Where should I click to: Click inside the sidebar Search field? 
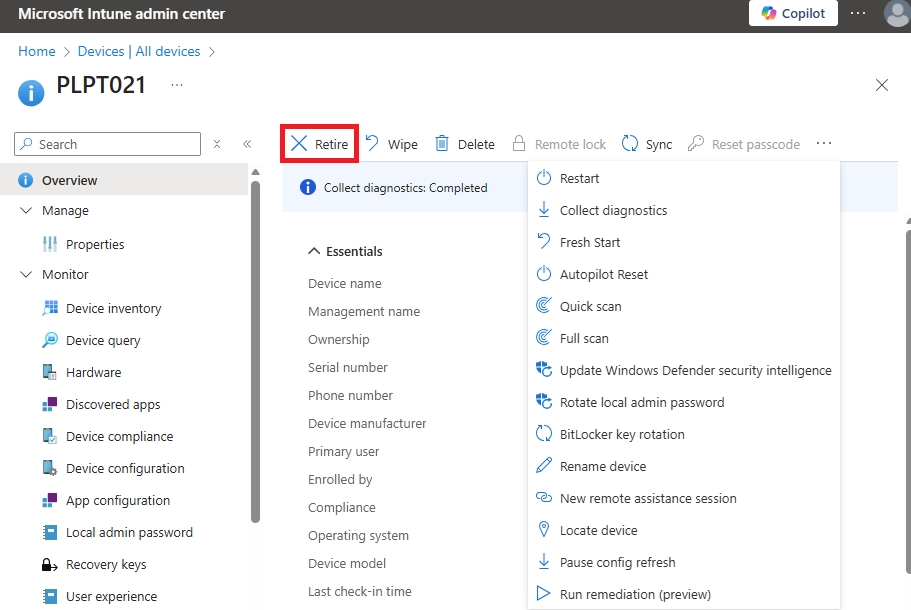point(107,143)
